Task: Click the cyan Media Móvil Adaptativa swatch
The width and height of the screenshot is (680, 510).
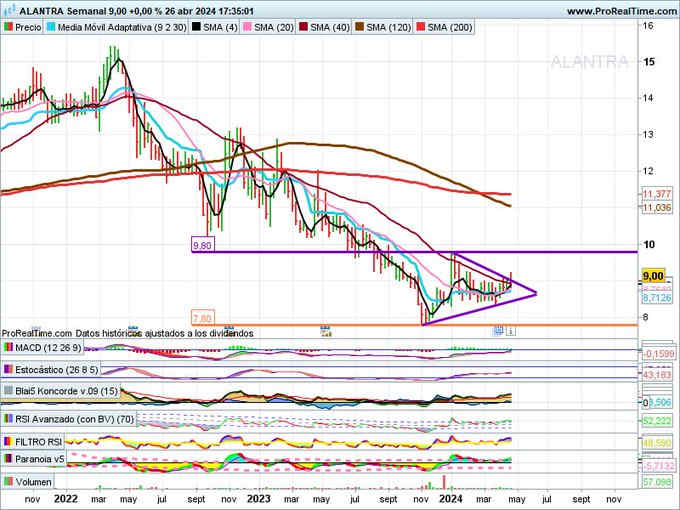Action: (x=51, y=27)
